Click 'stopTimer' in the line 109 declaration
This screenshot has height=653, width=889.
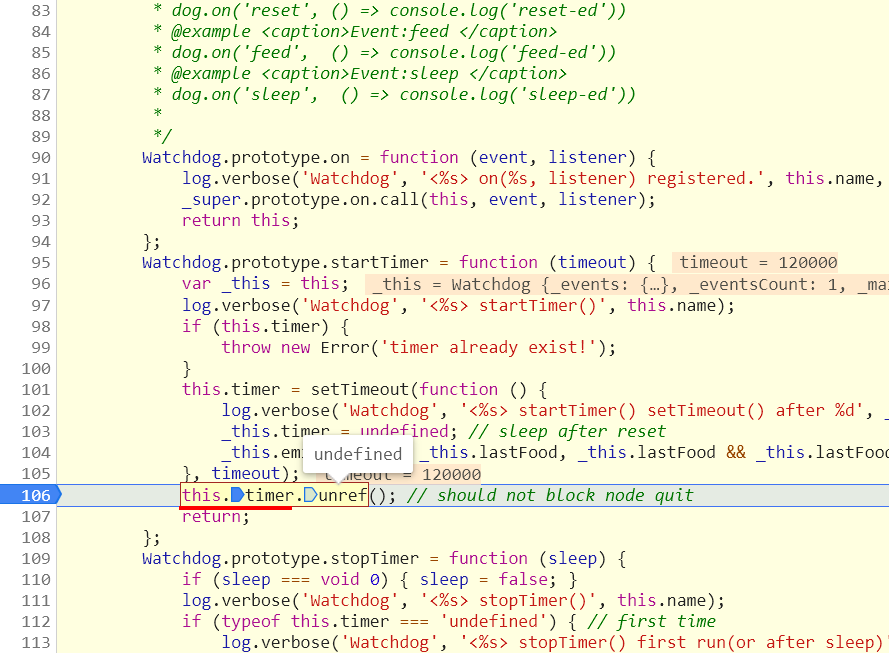click(374, 559)
